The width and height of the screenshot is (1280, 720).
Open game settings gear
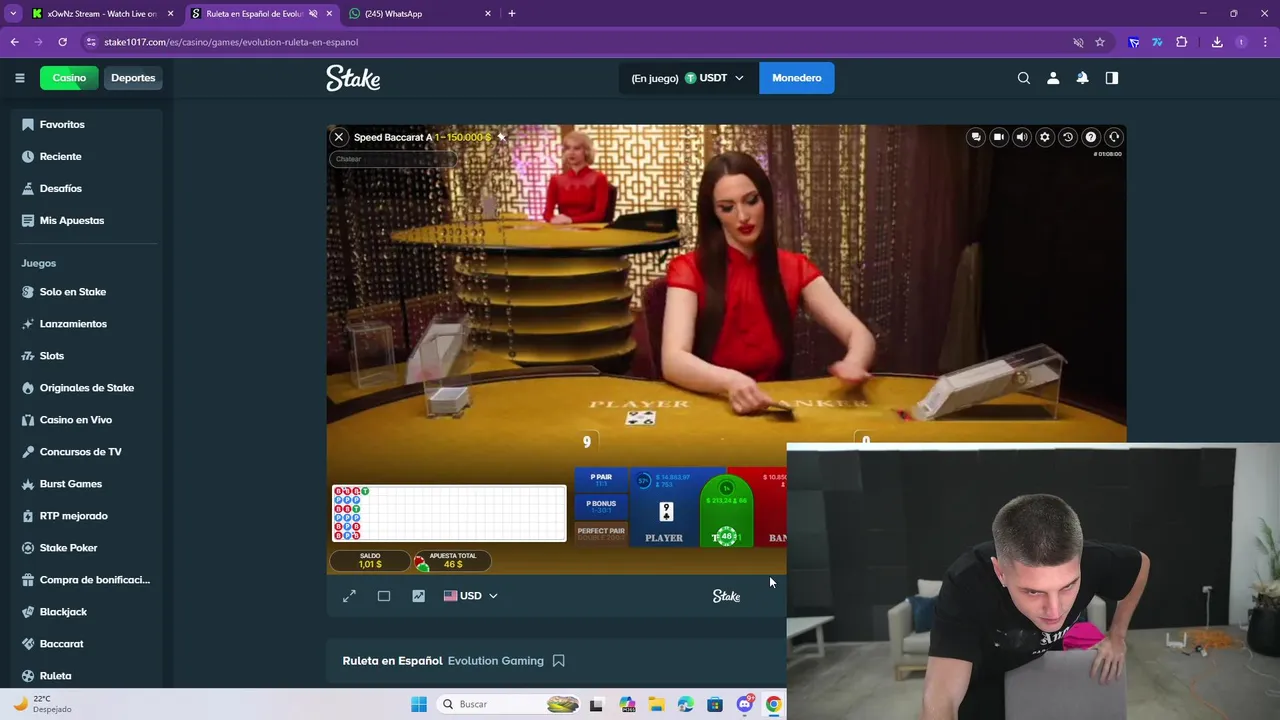coord(1045,137)
